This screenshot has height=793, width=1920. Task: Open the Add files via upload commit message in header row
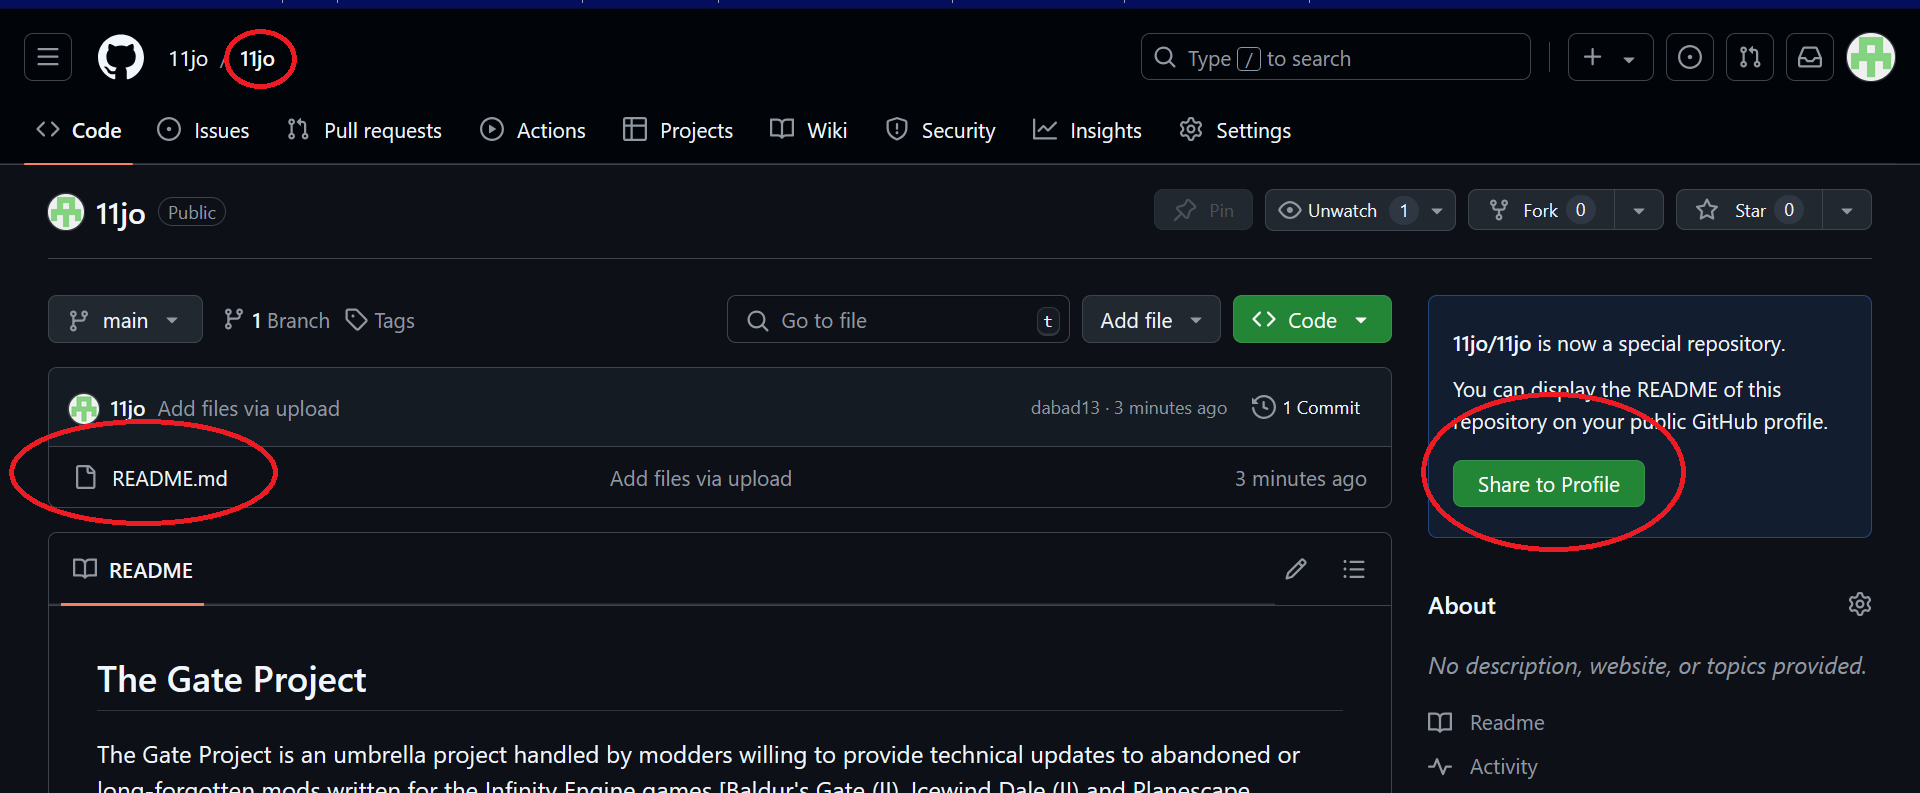click(249, 408)
